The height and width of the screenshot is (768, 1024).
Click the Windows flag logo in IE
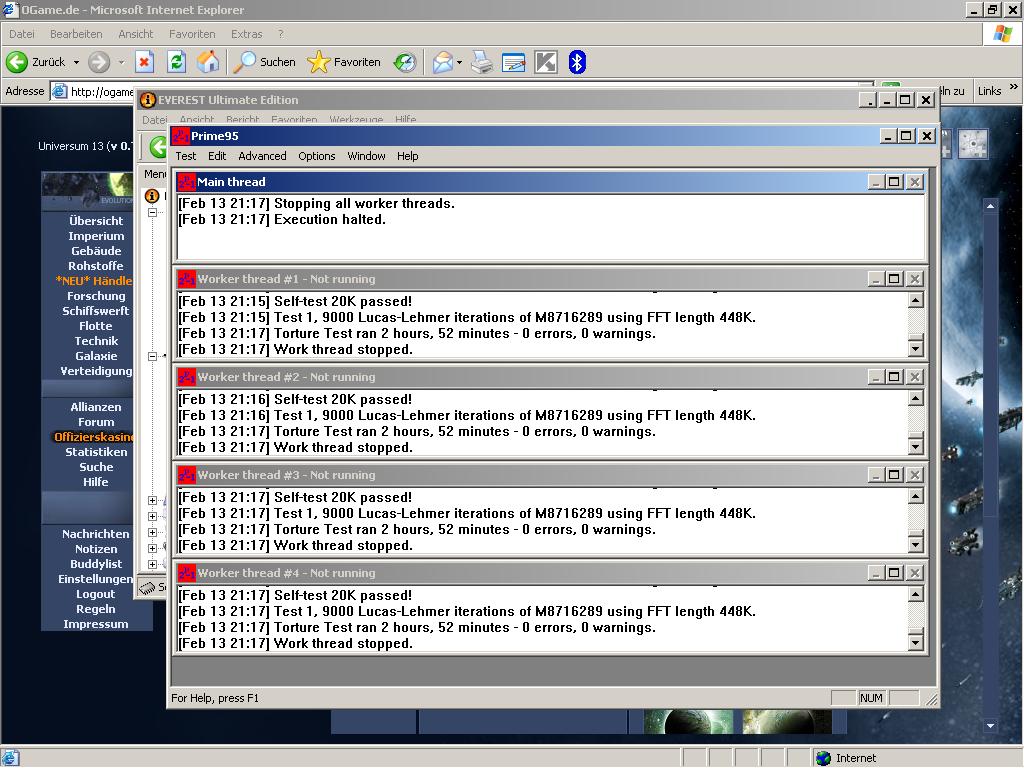[1002, 34]
